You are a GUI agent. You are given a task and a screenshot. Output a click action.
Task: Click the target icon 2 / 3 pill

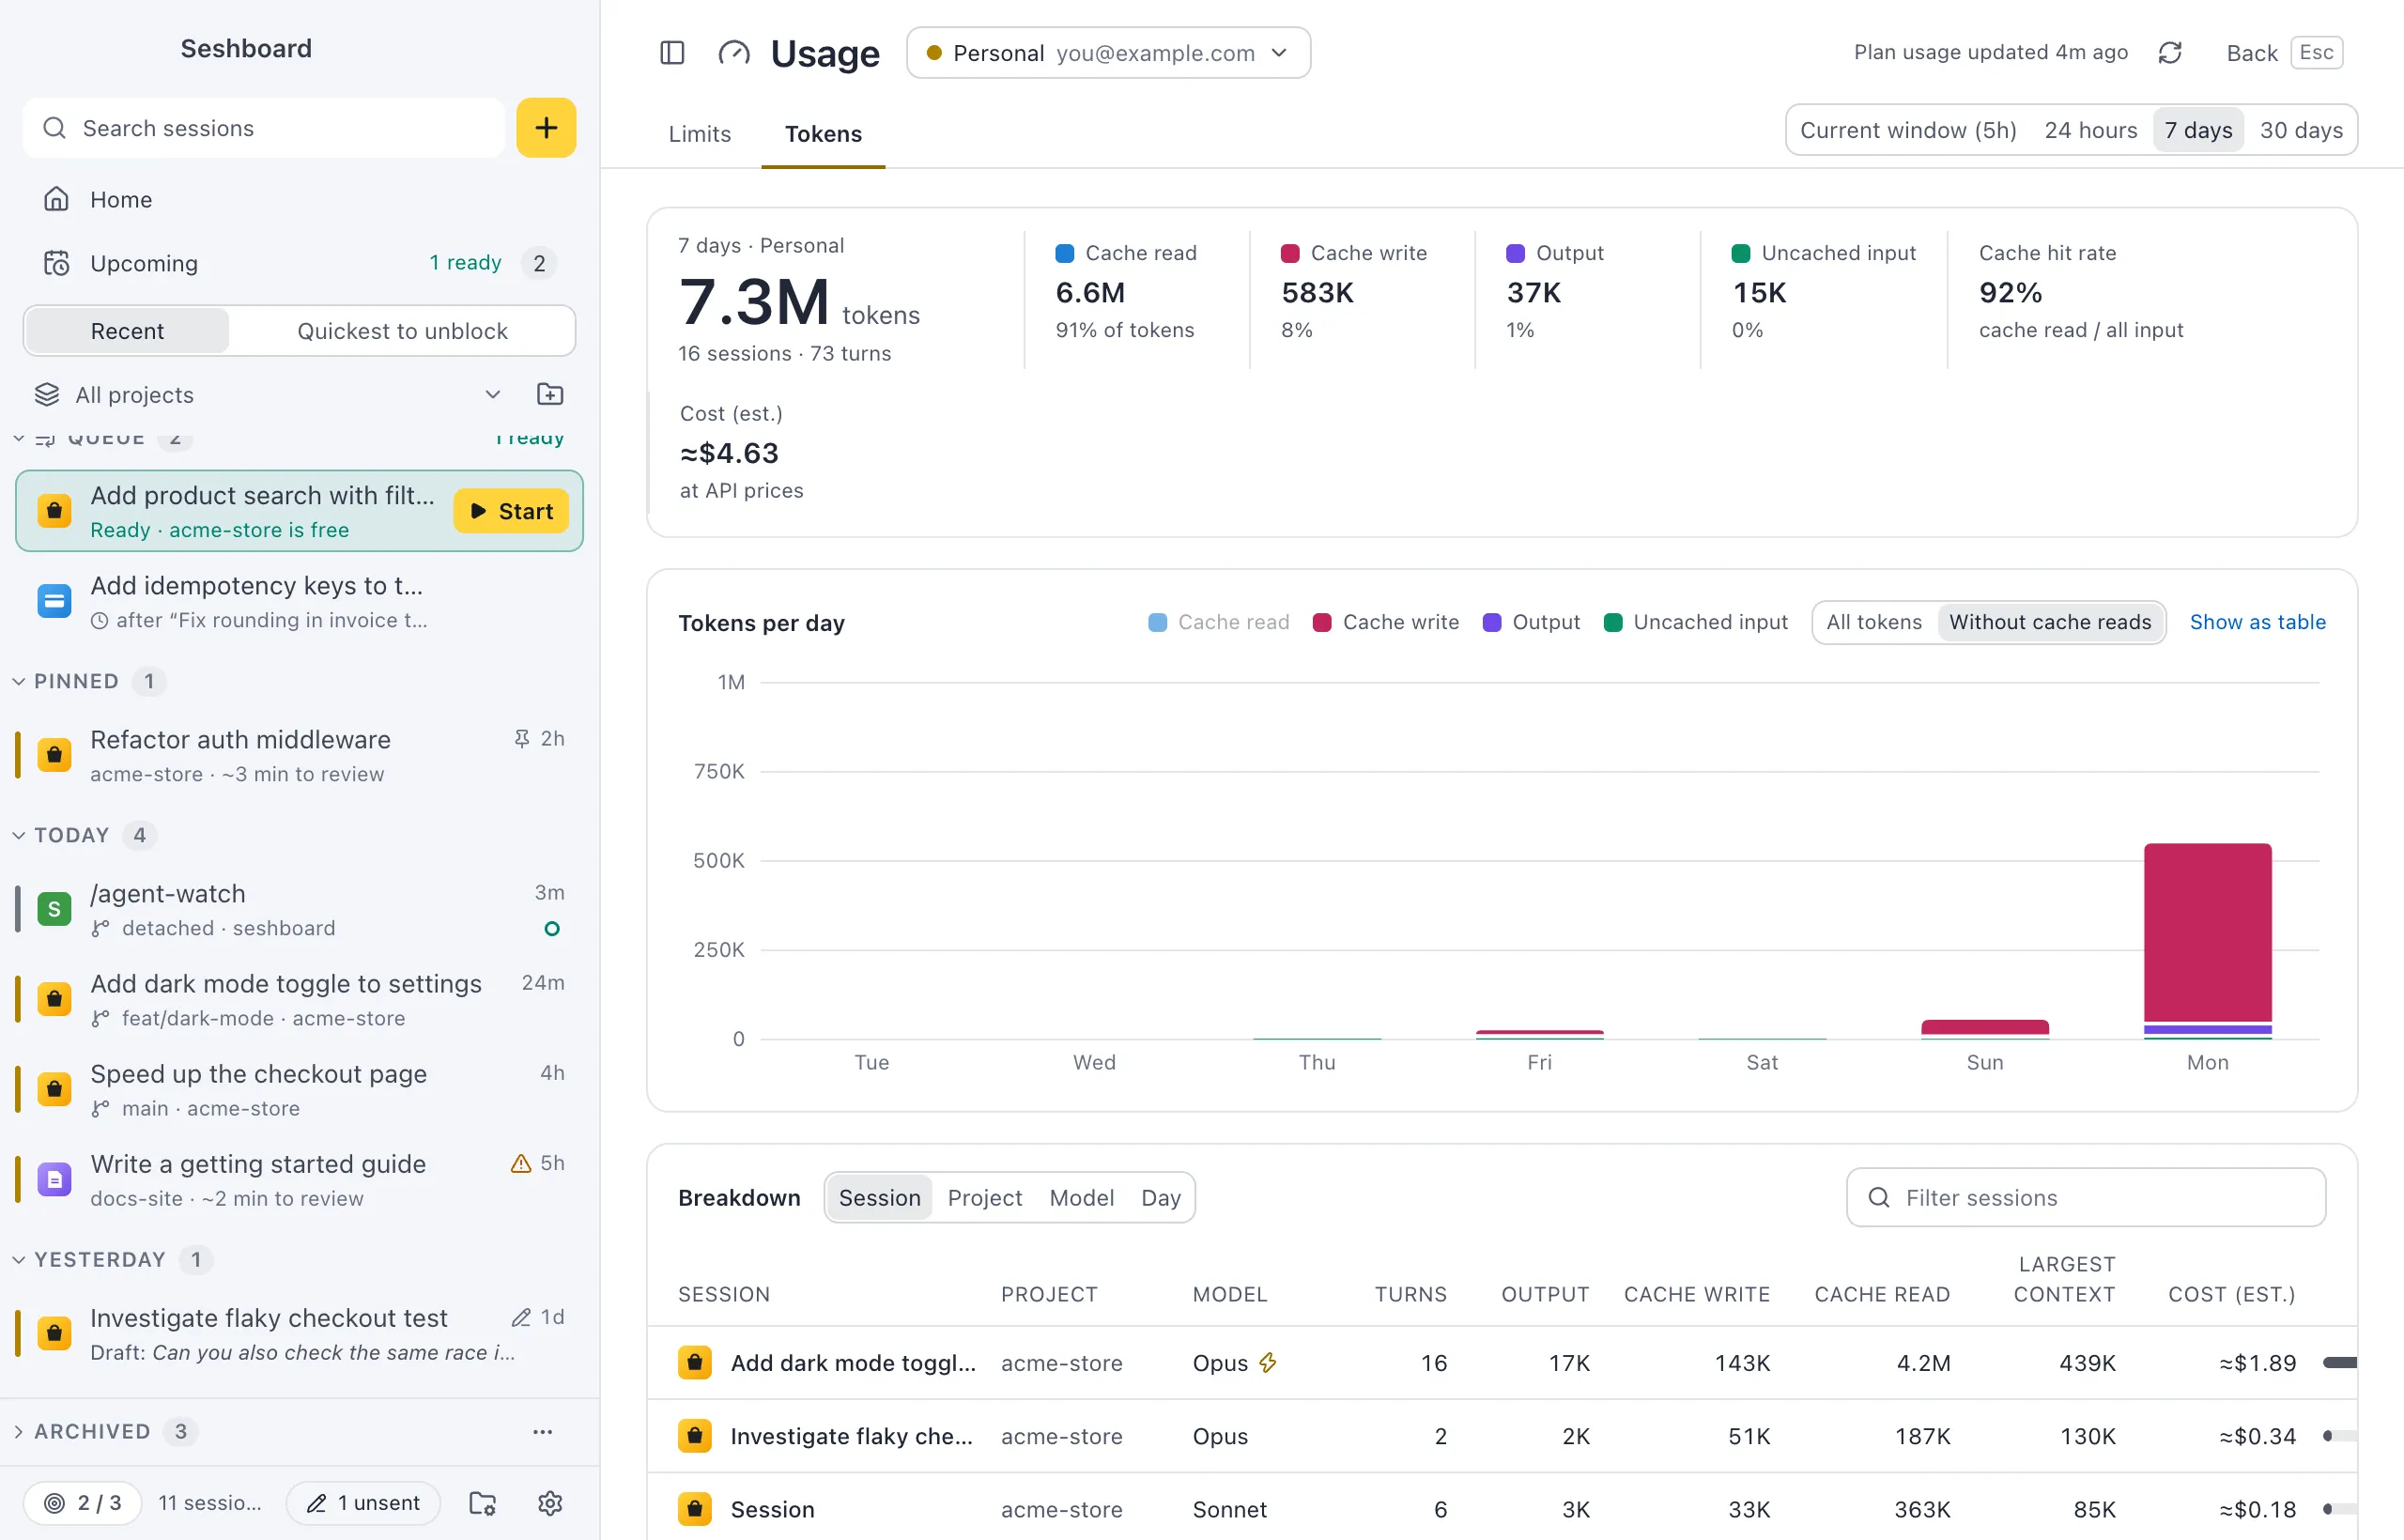click(x=83, y=1503)
